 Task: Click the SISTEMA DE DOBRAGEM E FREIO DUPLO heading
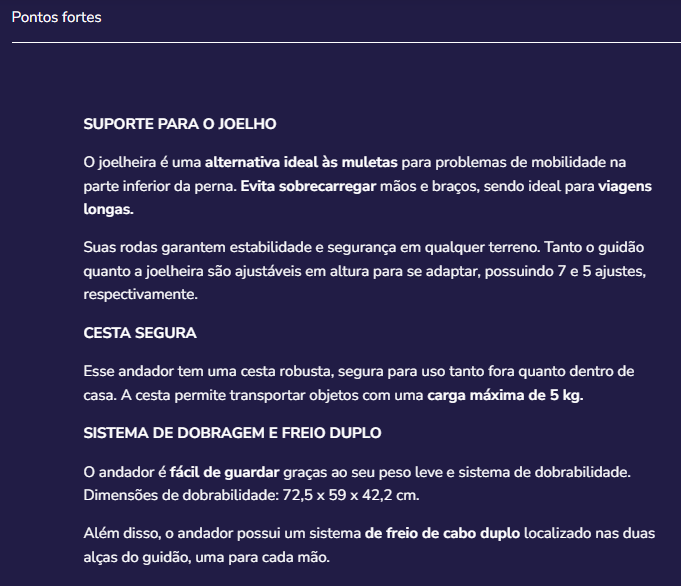tap(232, 433)
